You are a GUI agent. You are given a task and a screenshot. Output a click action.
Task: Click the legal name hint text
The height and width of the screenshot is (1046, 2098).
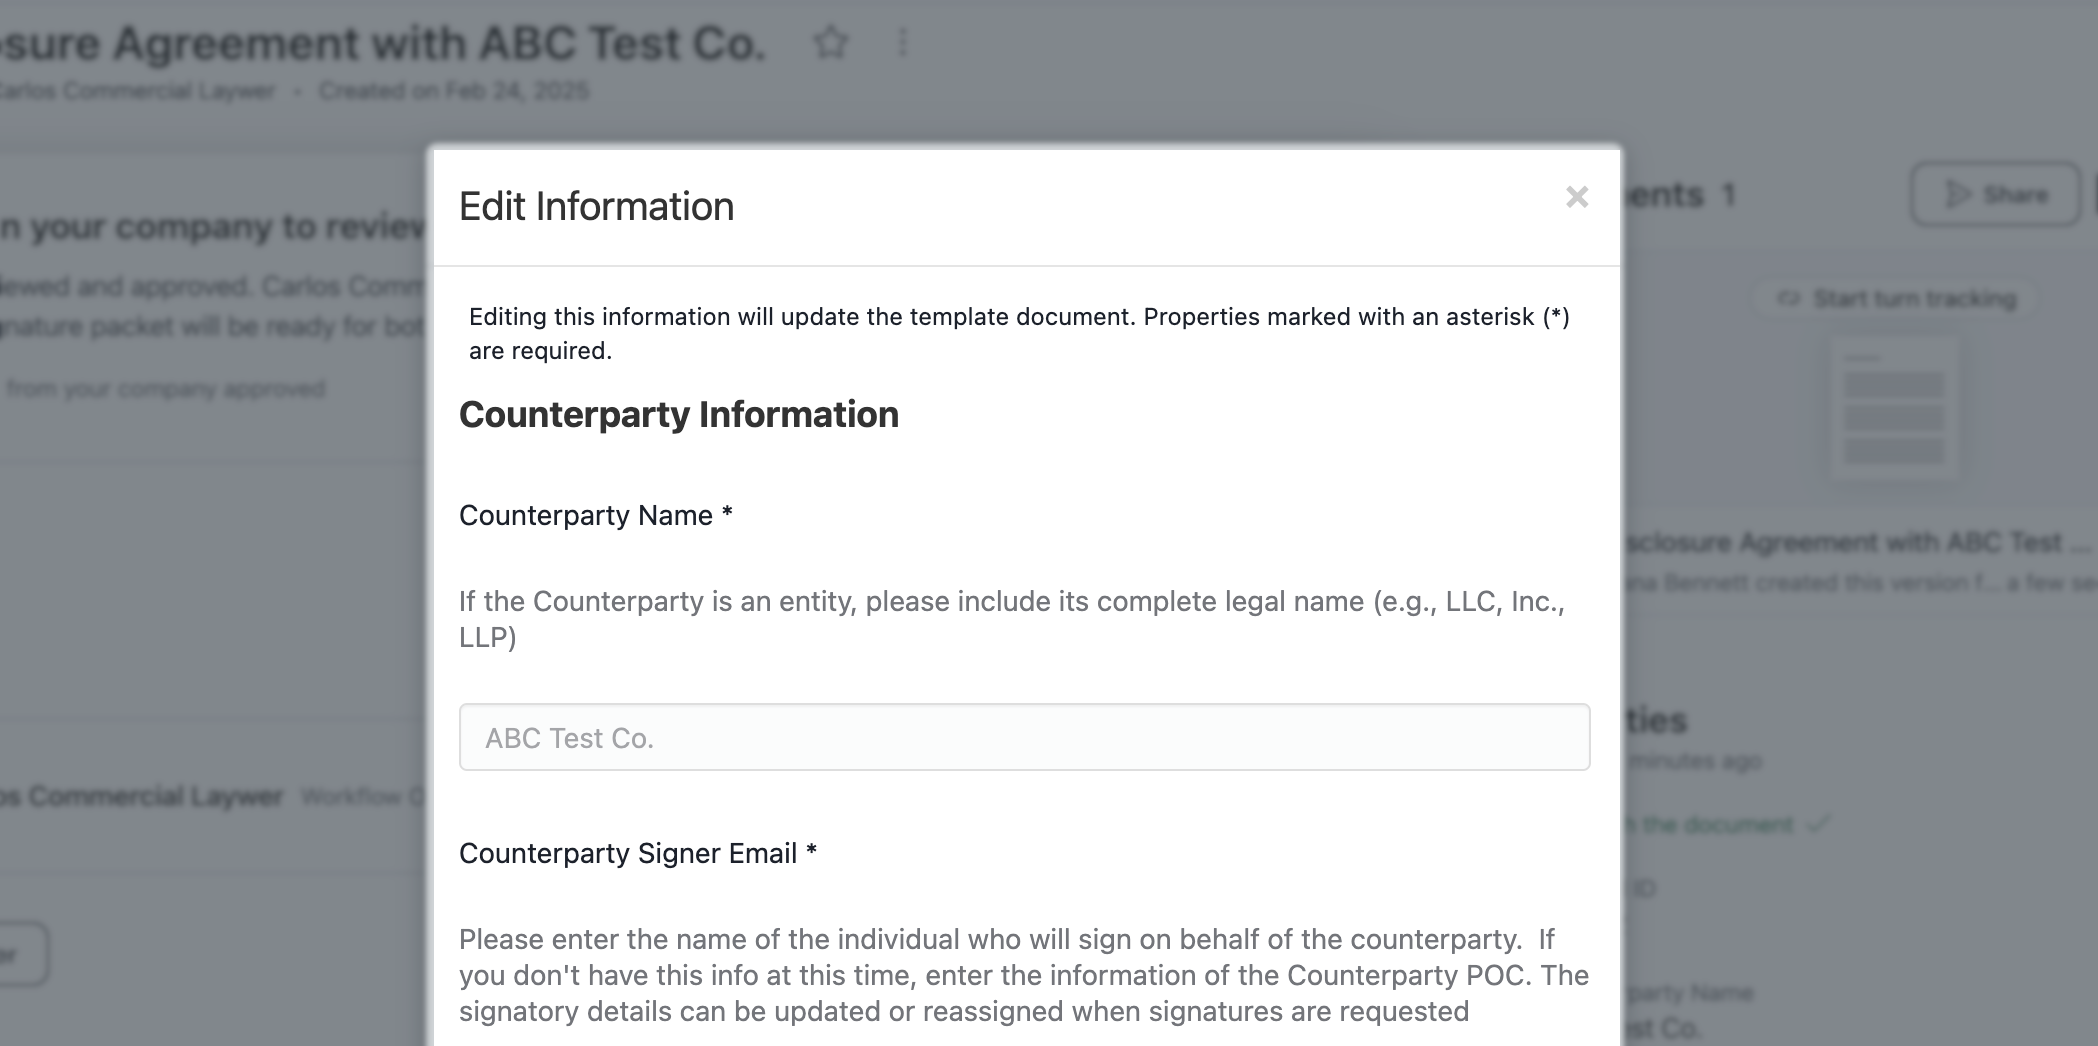pyautogui.click(x=1012, y=619)
